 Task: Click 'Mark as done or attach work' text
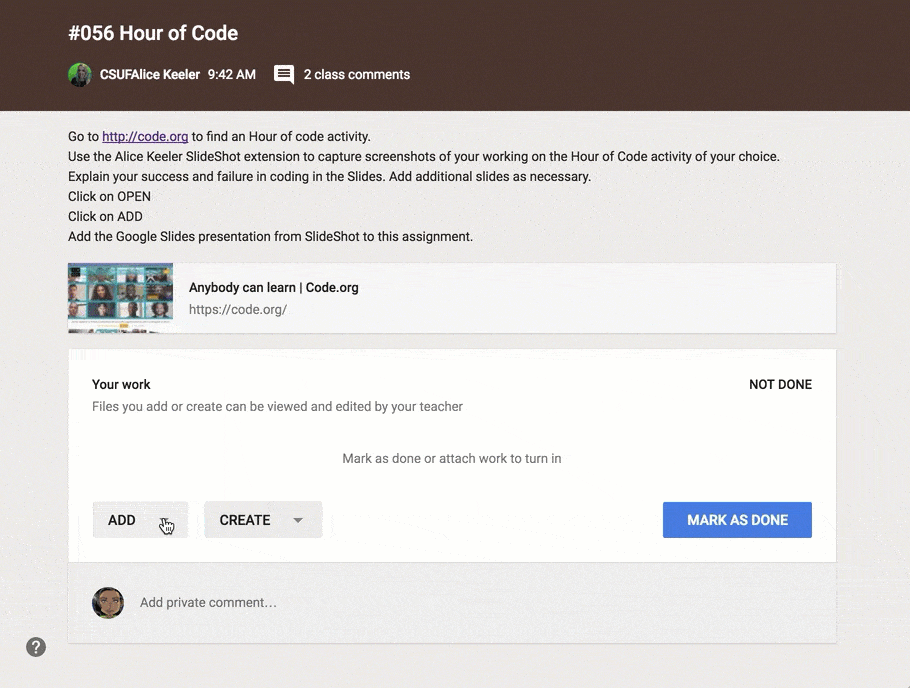(452, 459)
